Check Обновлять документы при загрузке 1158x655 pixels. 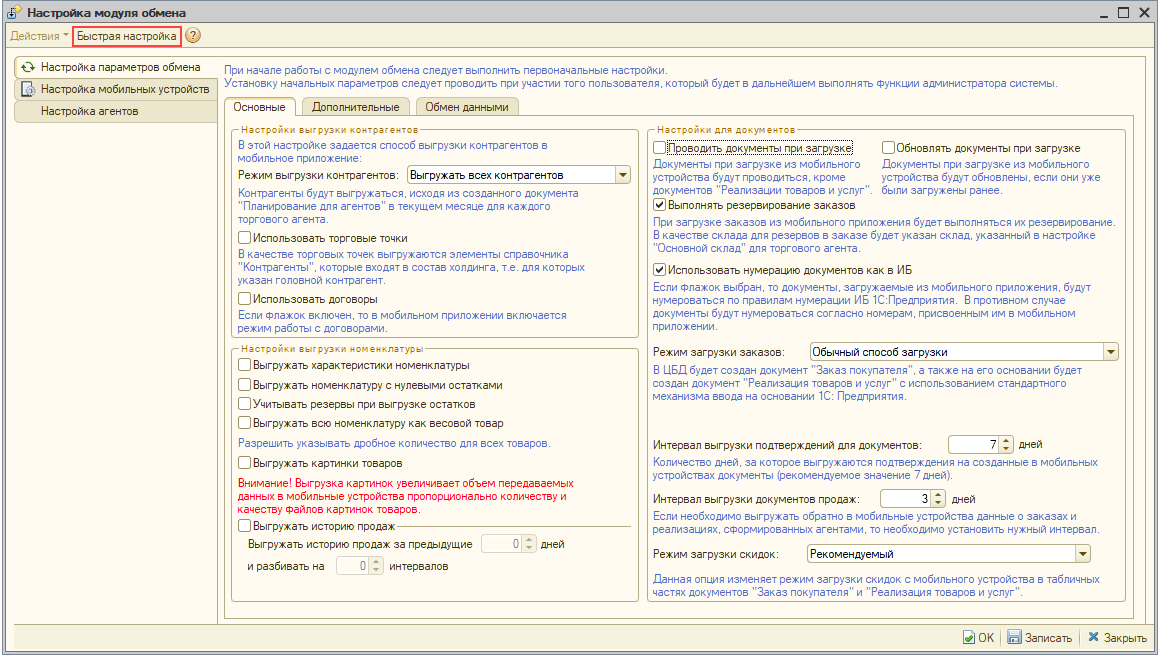coord(888,148)
